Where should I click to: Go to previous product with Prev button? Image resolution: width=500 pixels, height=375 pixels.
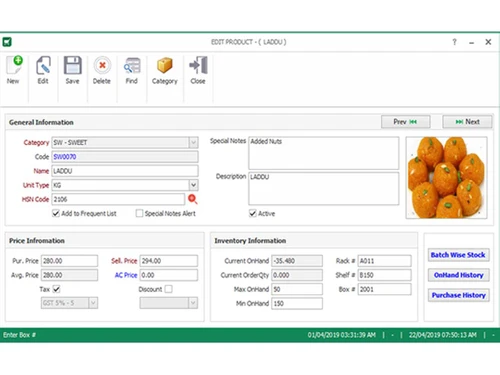coord(406,122)
